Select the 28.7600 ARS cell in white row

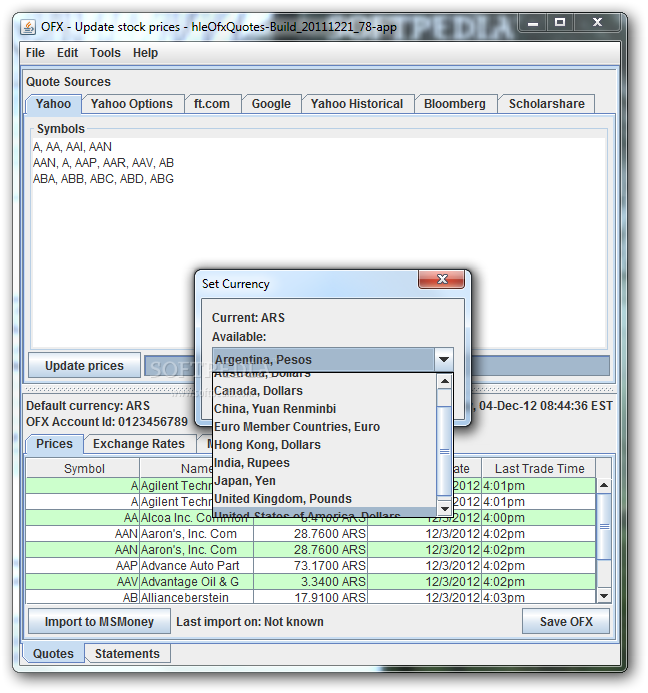click(x=310, y=534)
